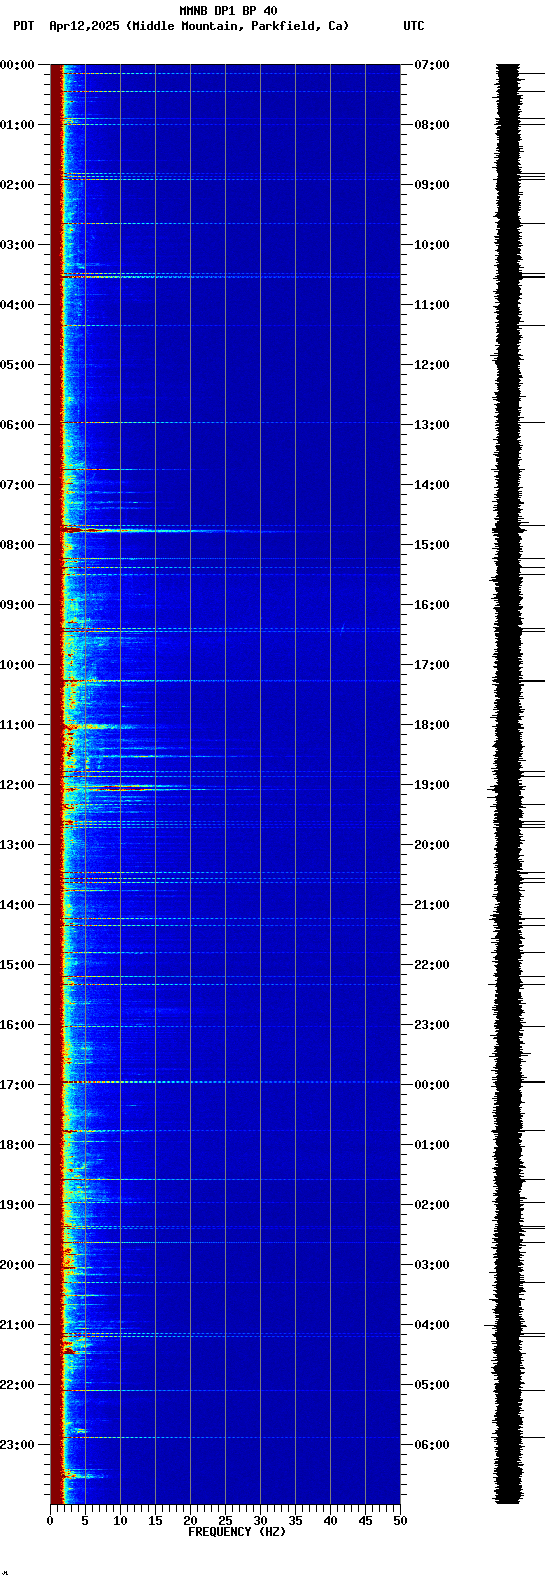Click the PDT axis label '13:00'
The height and width of the screenshot is (1584, 552).
coord(17,845)
